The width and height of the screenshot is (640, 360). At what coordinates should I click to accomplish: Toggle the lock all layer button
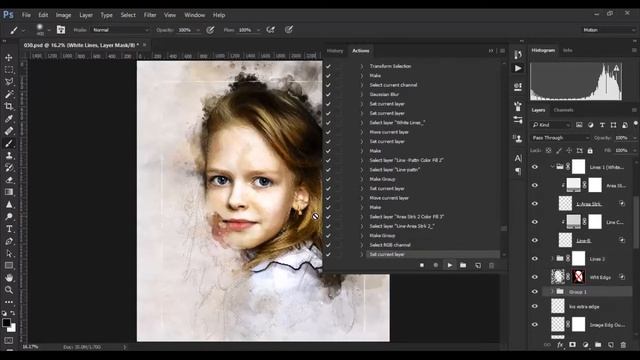click(590, 151)
